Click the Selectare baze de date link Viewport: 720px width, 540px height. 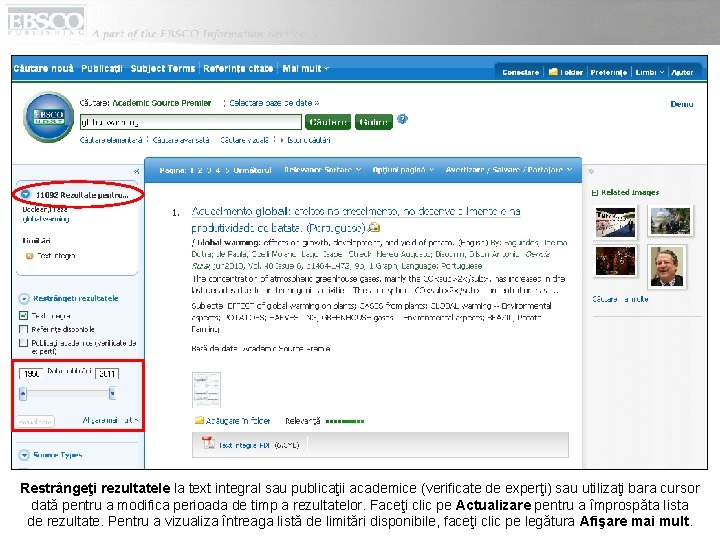tap(274, 103)
